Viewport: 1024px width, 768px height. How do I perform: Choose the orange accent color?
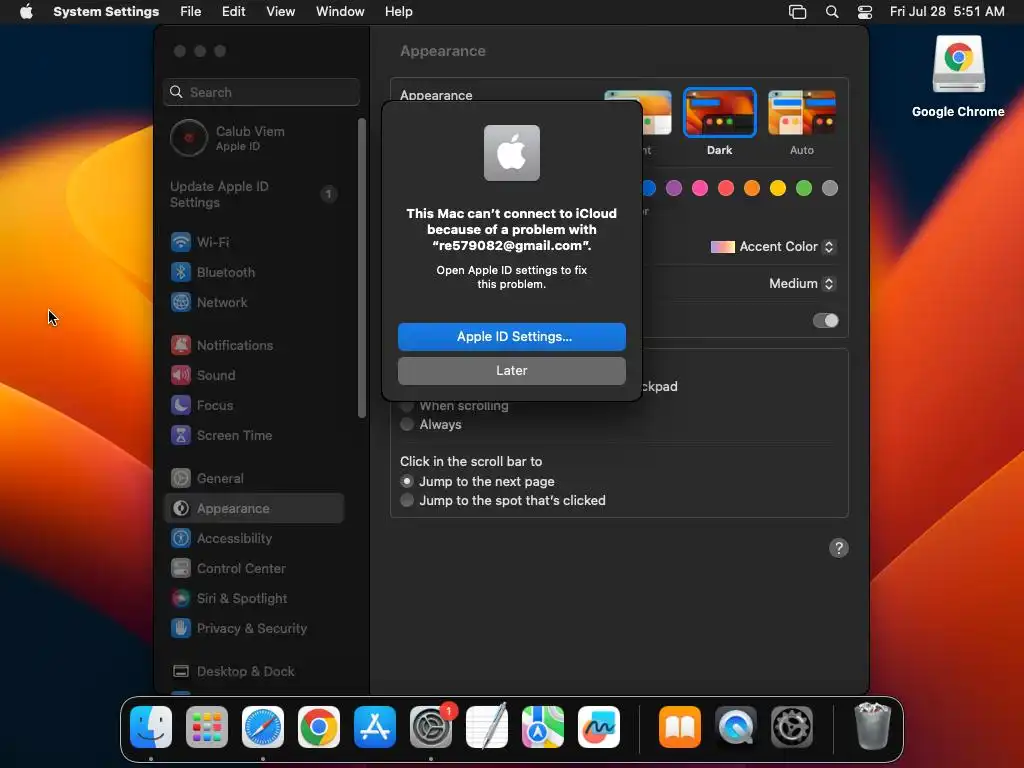pos(752,188)
